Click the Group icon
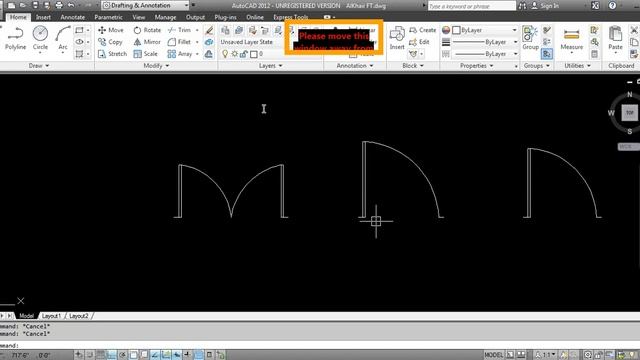640x360 pixels. 530,38
